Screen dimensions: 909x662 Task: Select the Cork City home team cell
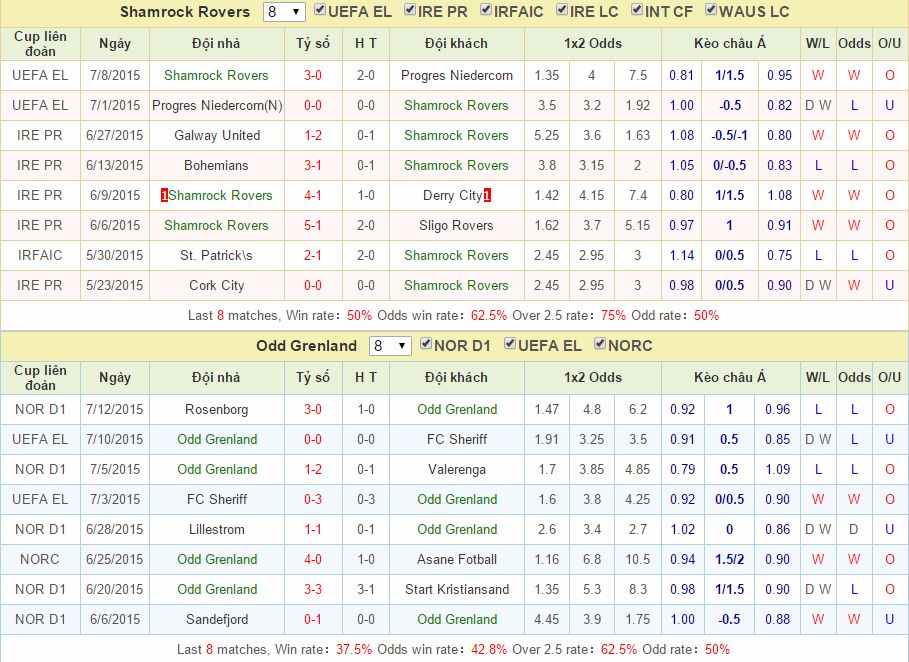(x=217, y=286)
